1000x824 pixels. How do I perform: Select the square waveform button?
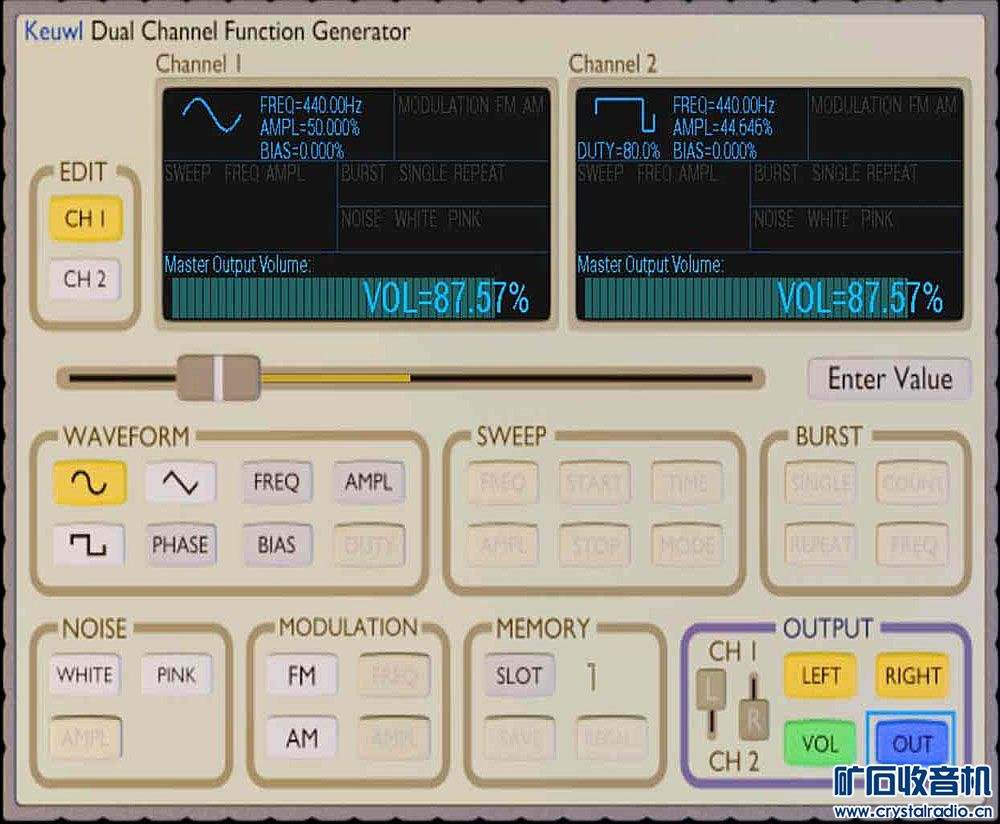pos(89,545)
